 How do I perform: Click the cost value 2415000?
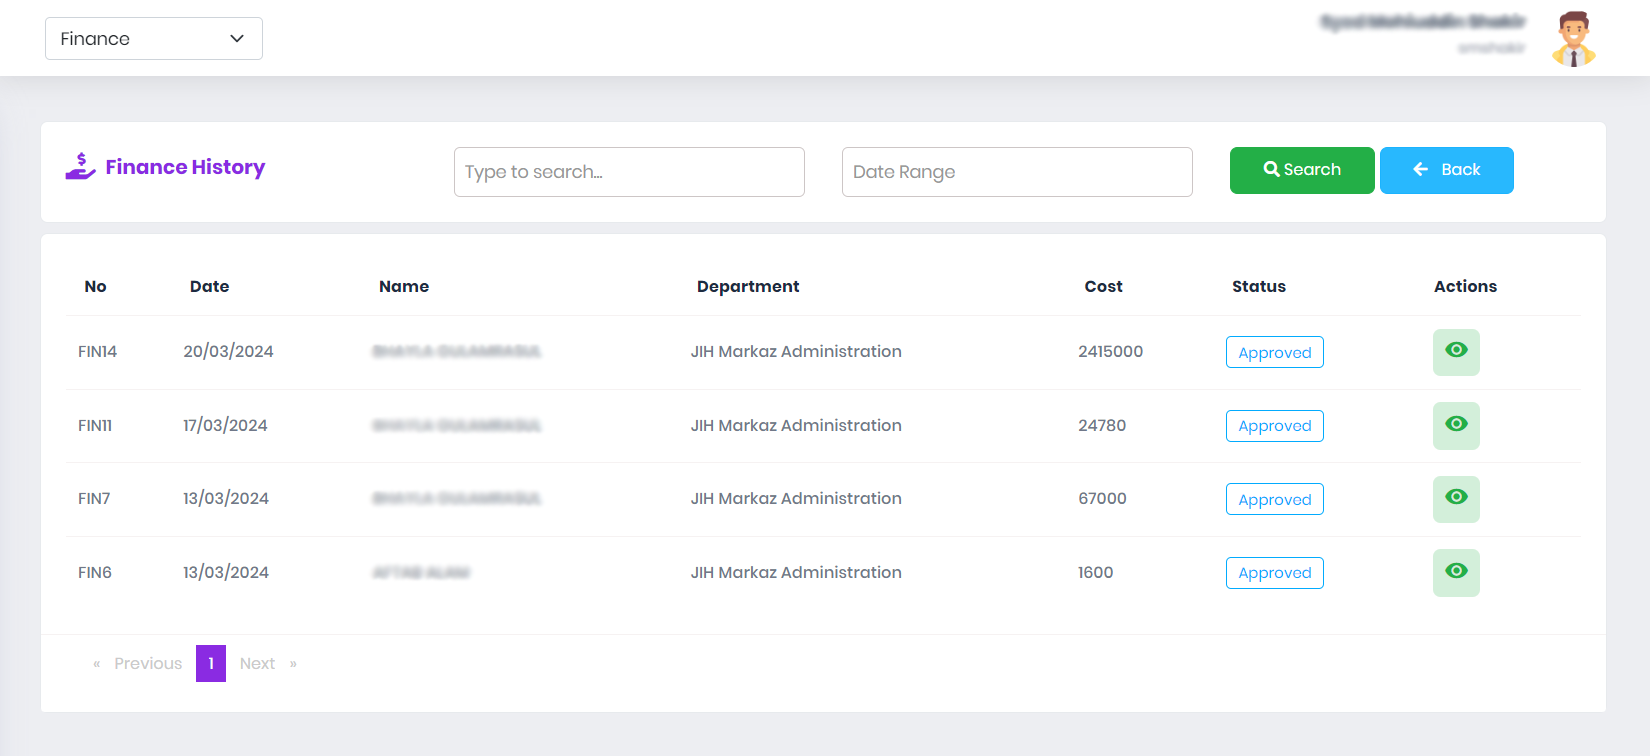point(1110,352)
